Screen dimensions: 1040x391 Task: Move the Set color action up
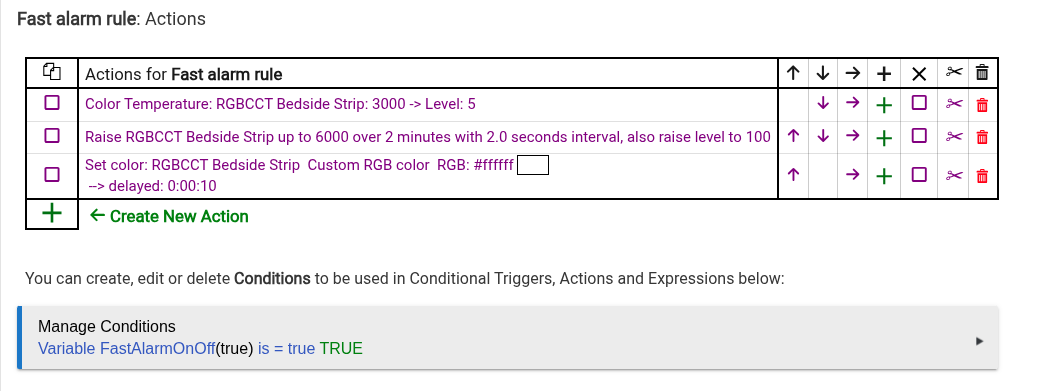(793, 175)
